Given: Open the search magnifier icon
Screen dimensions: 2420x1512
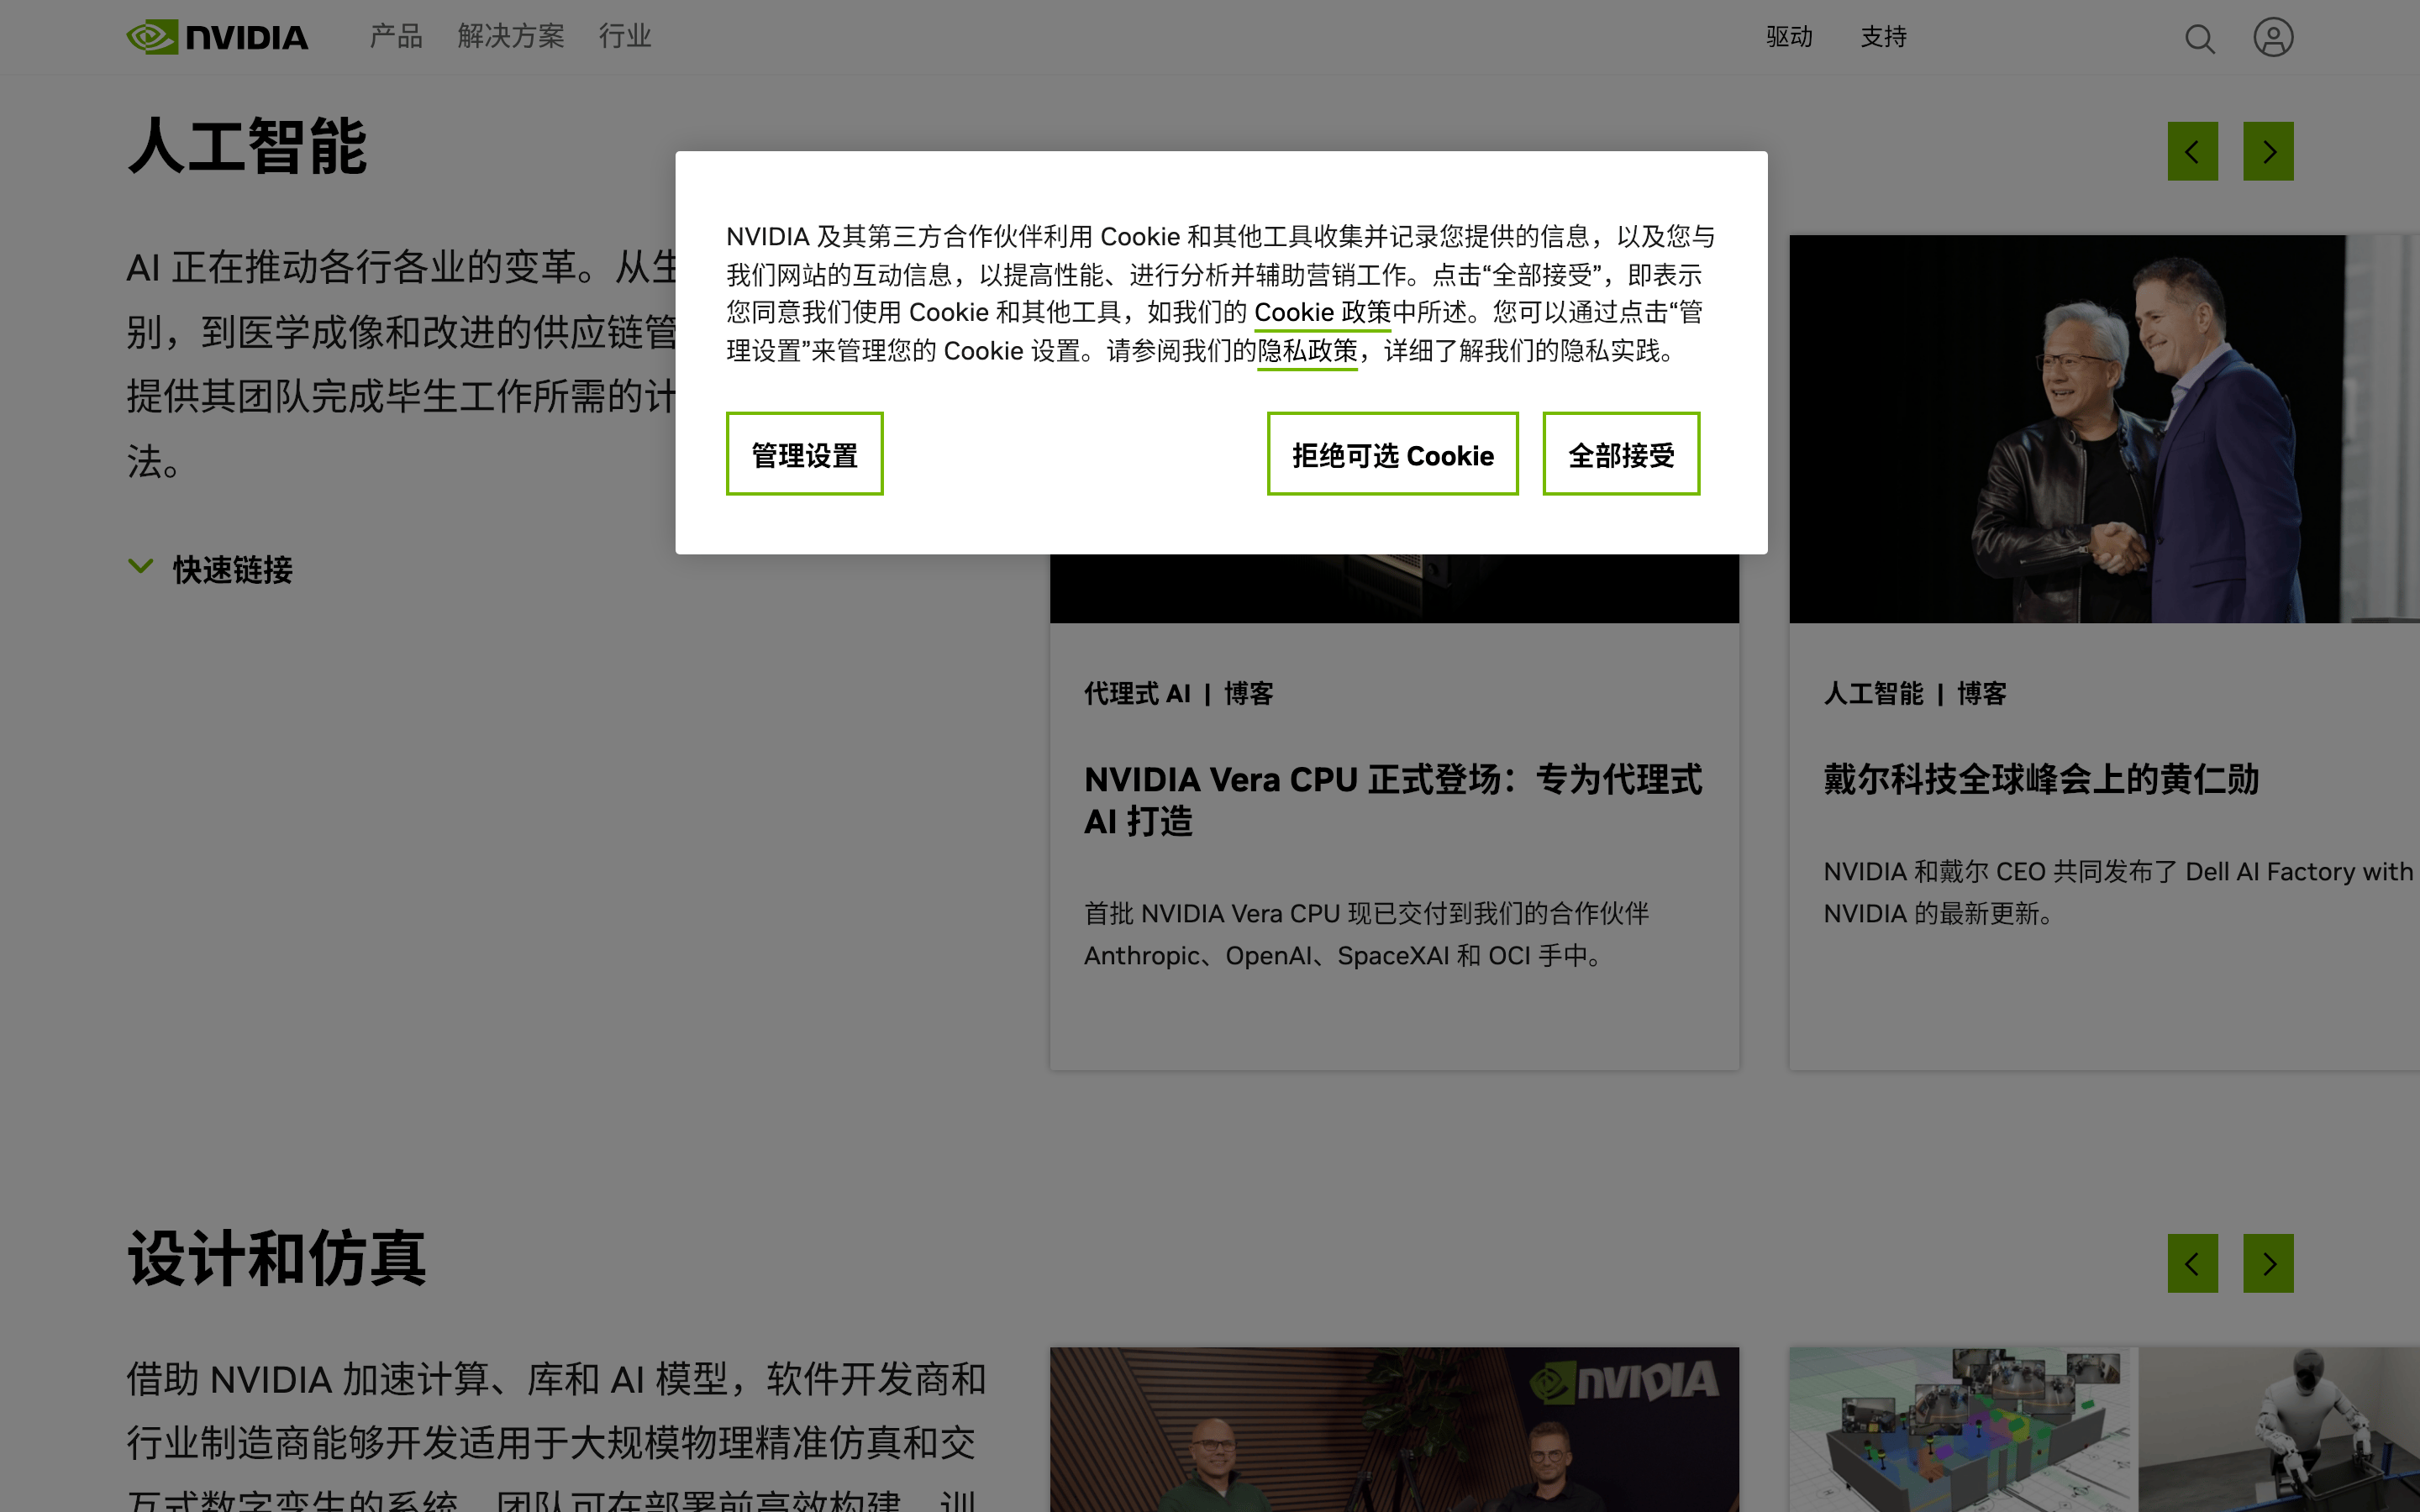Looking at the screenshot, I should pos(2199,38).
